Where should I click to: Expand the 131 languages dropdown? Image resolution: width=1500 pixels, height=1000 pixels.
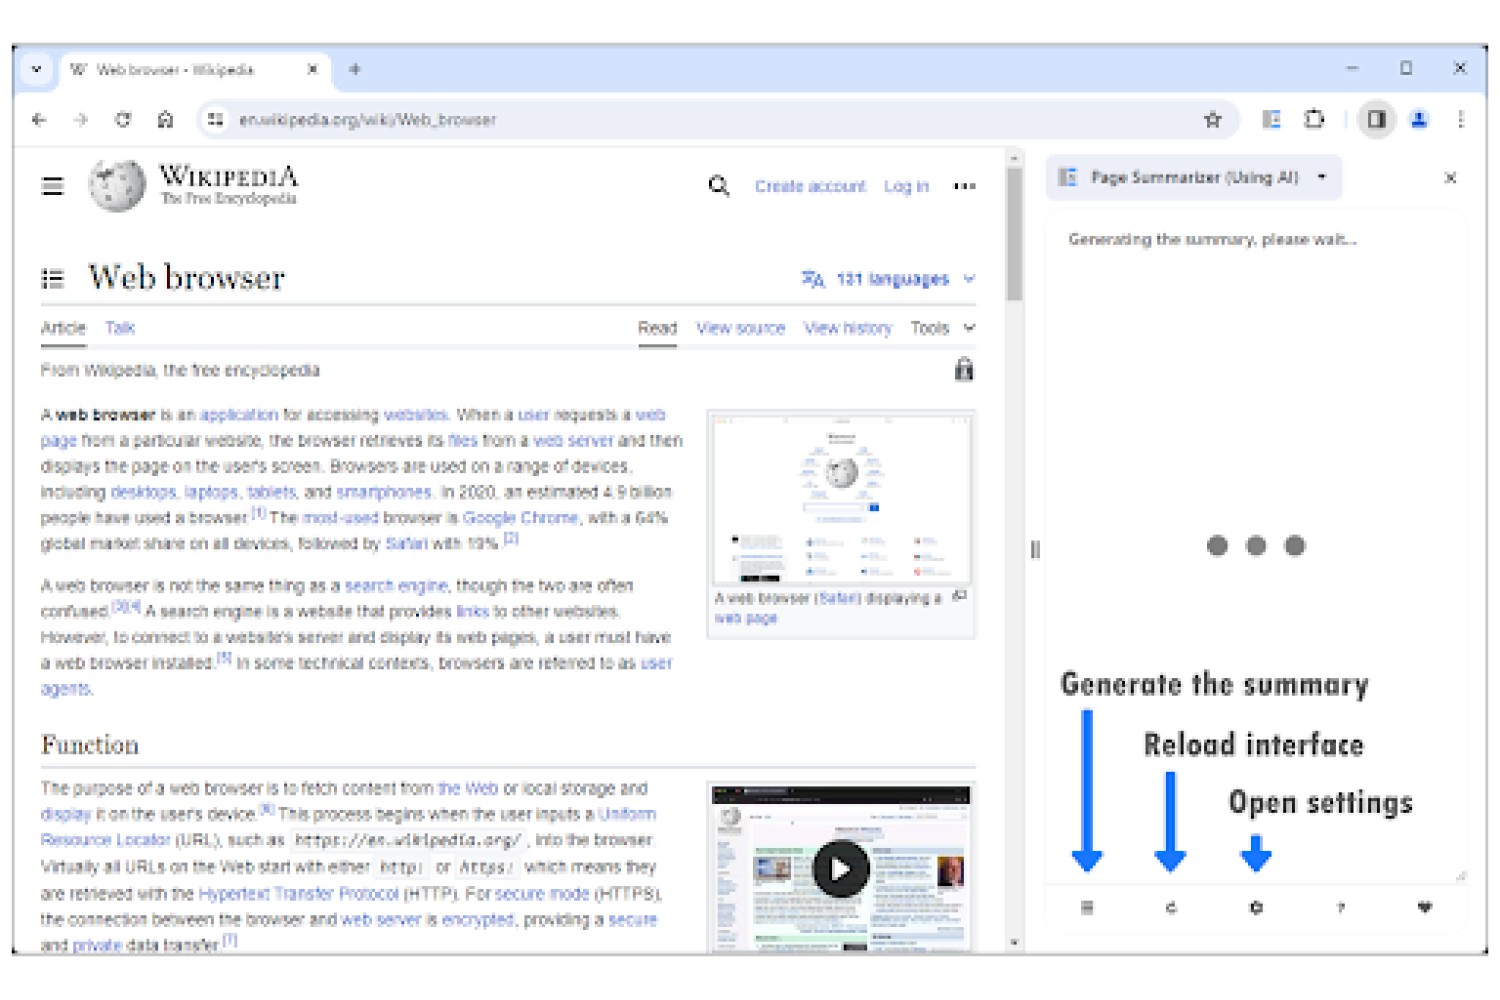(888, 279)
